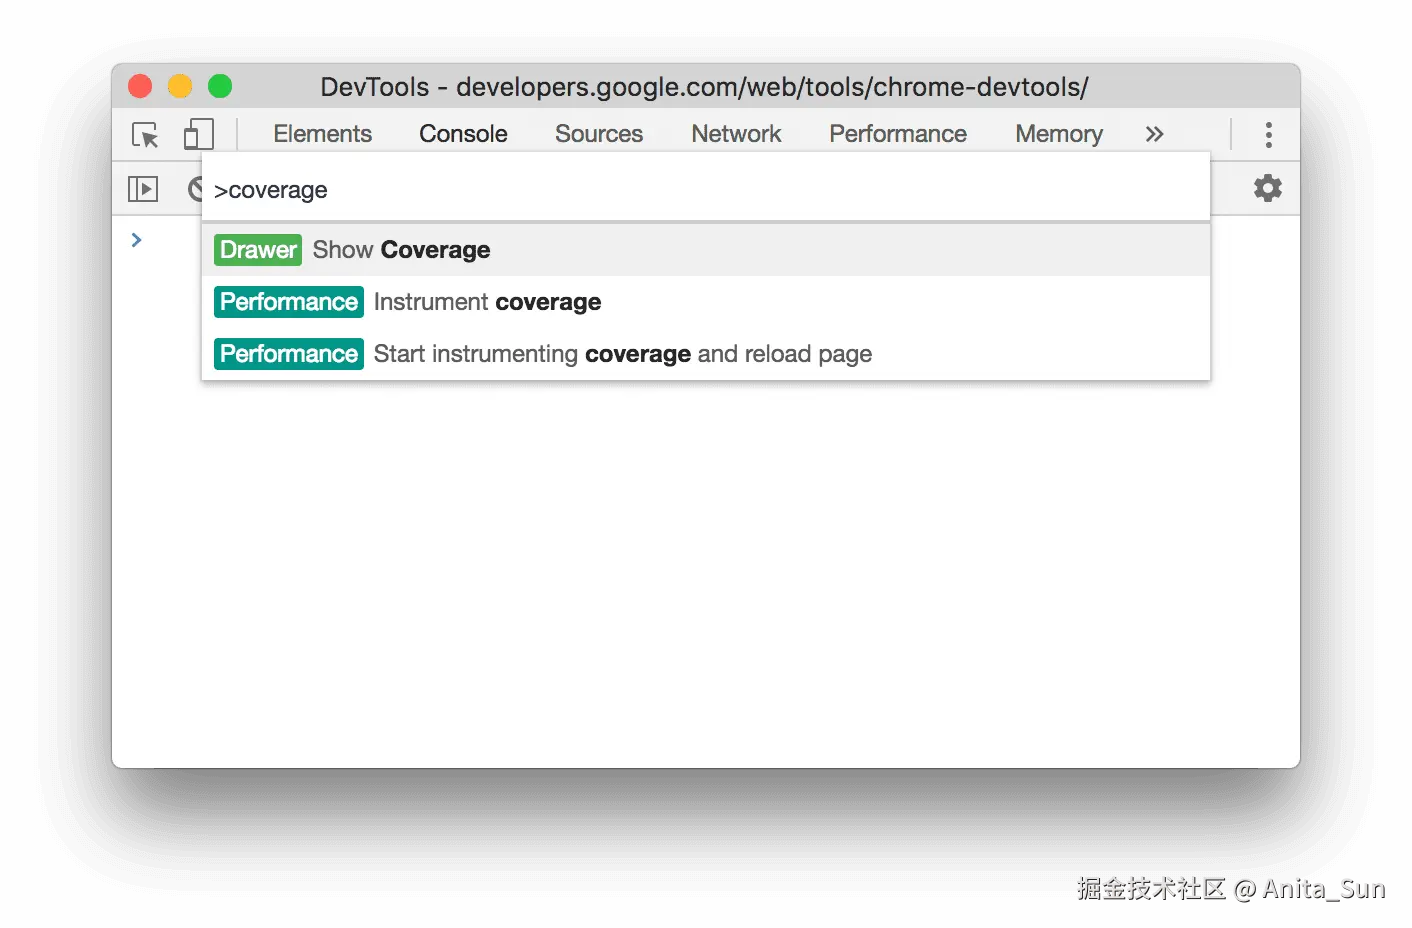Select Drawer Show Coverage command
1412x928 pixels.
[706, 250]
